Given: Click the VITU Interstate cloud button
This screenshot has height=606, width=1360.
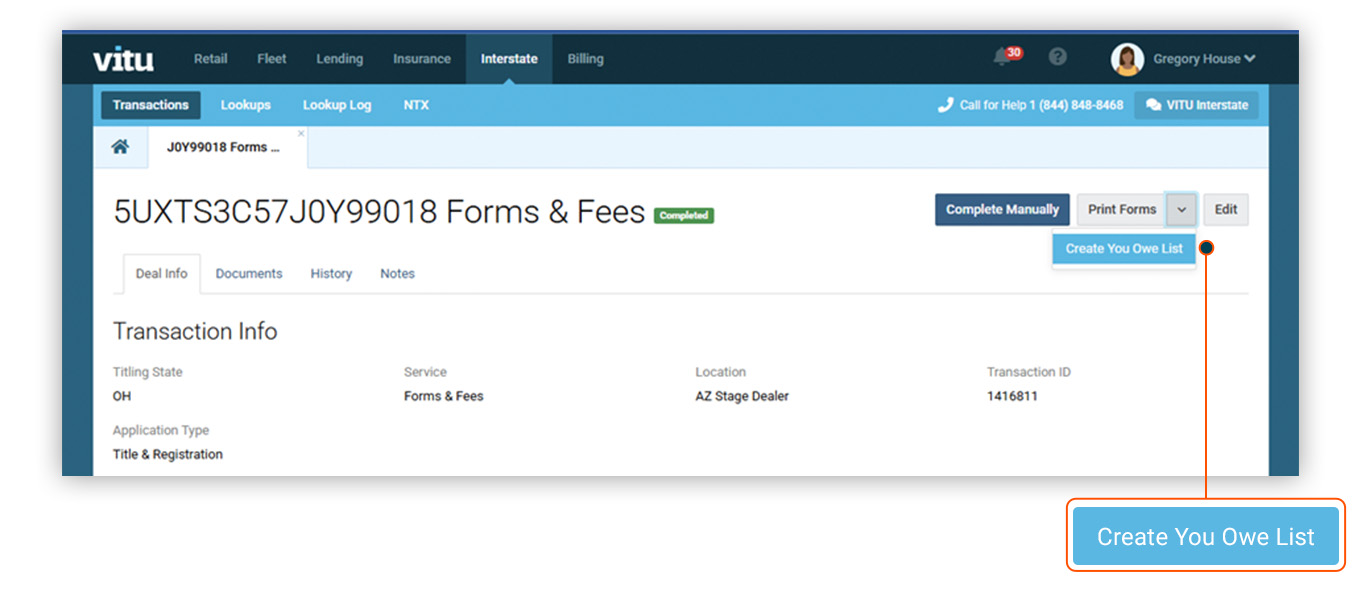Looking at the screenshot, I should tap(1196, 105).
